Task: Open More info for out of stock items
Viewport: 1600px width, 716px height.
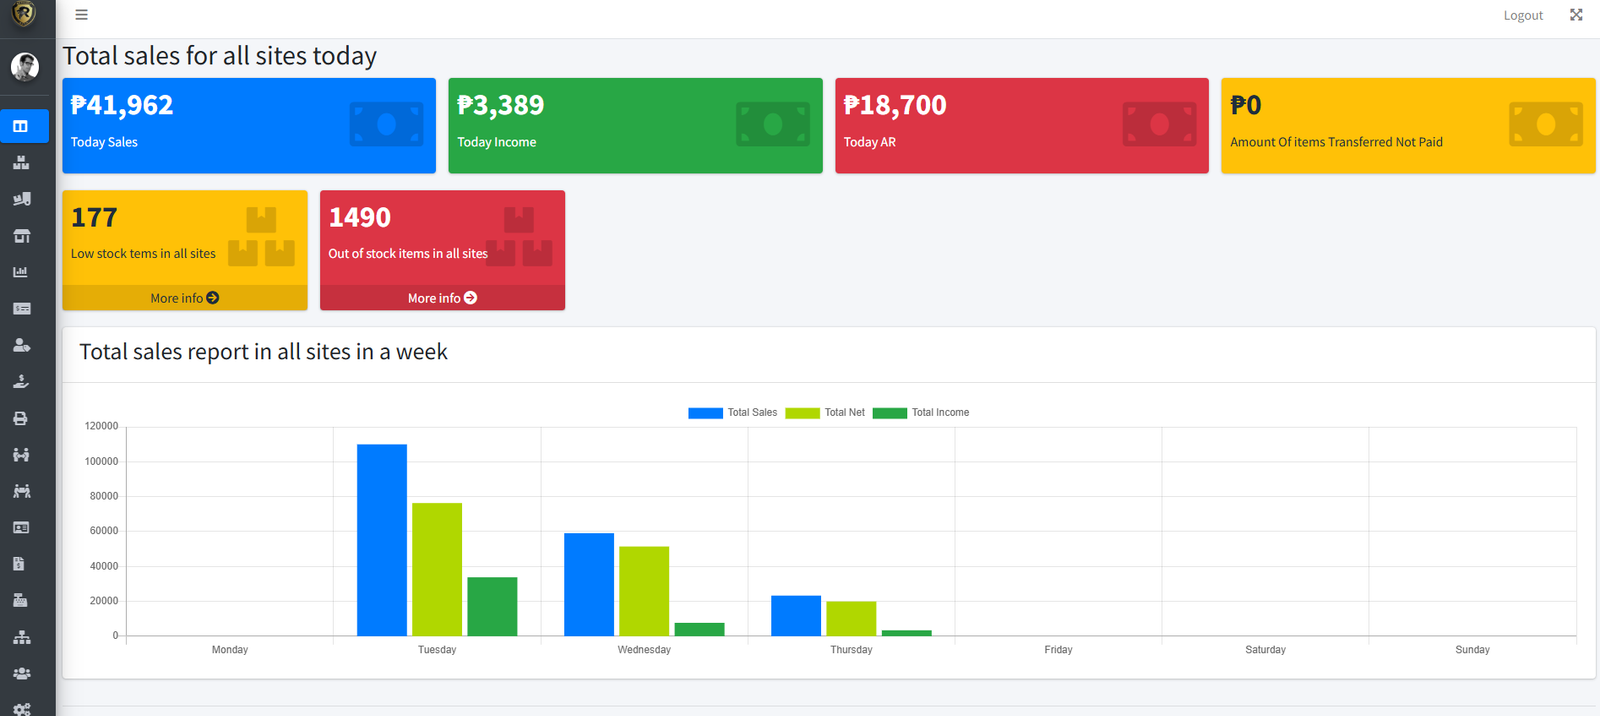Action: coord(442,298)
